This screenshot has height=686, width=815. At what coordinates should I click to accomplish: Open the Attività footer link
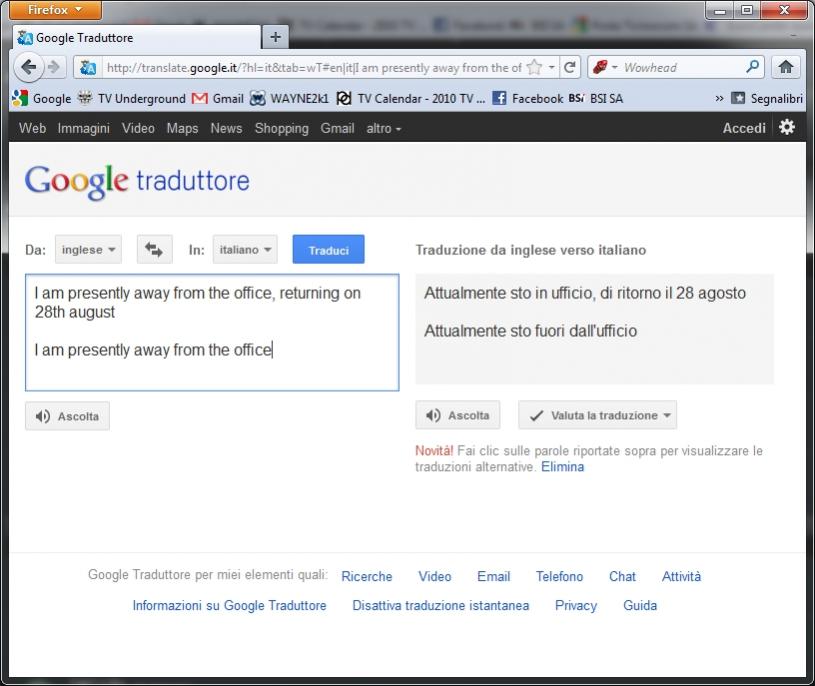coord(681,576)
